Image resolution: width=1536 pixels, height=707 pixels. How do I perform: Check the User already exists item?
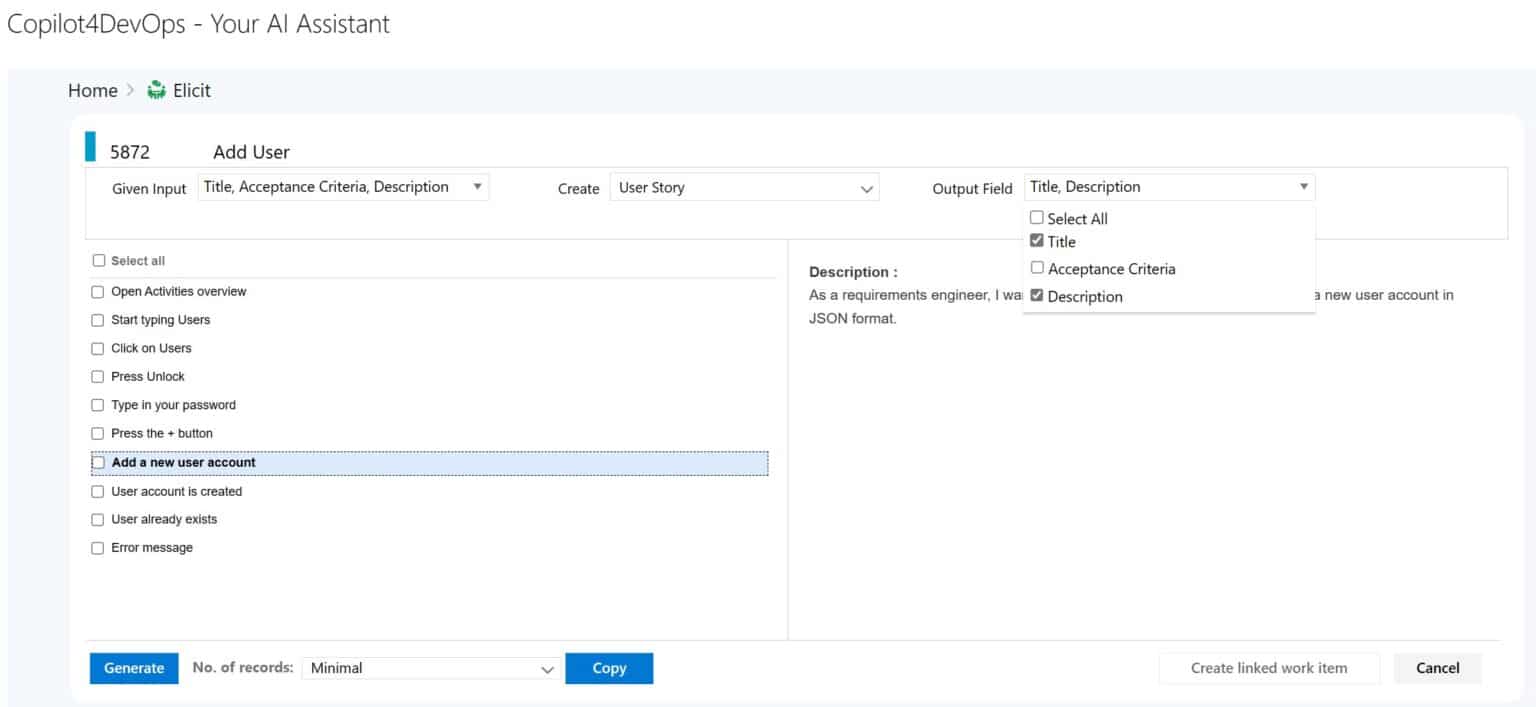97,519
